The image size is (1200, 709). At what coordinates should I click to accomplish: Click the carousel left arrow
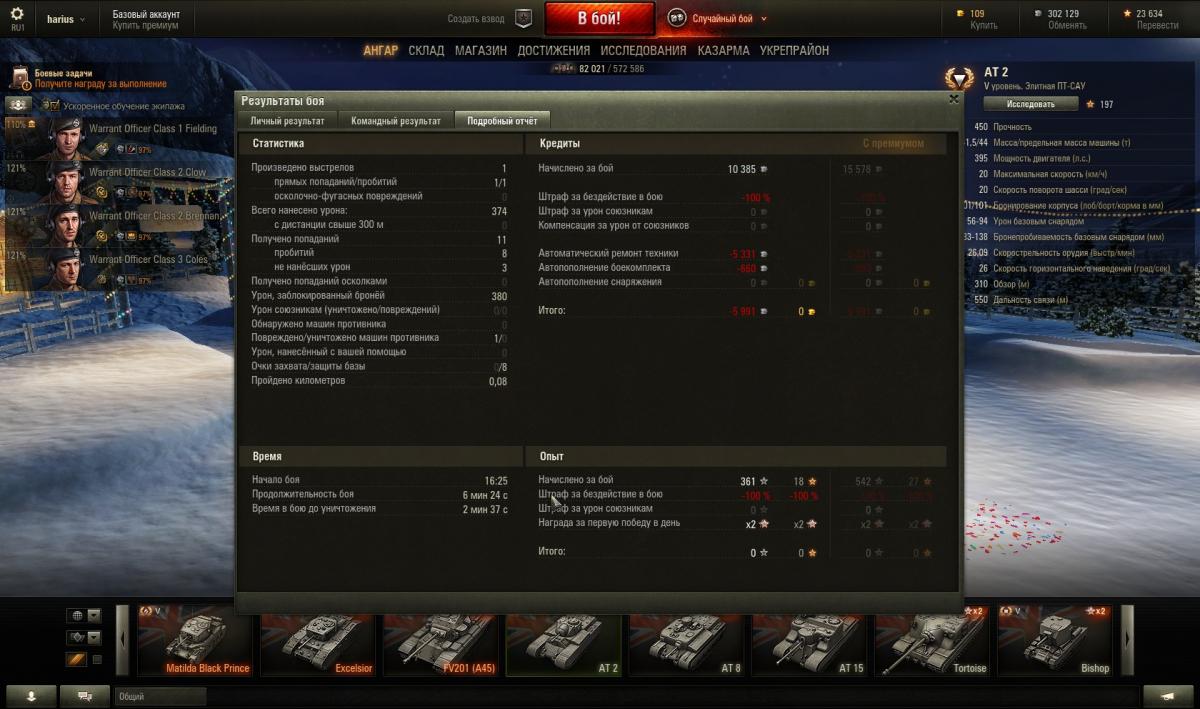[124, 639]
